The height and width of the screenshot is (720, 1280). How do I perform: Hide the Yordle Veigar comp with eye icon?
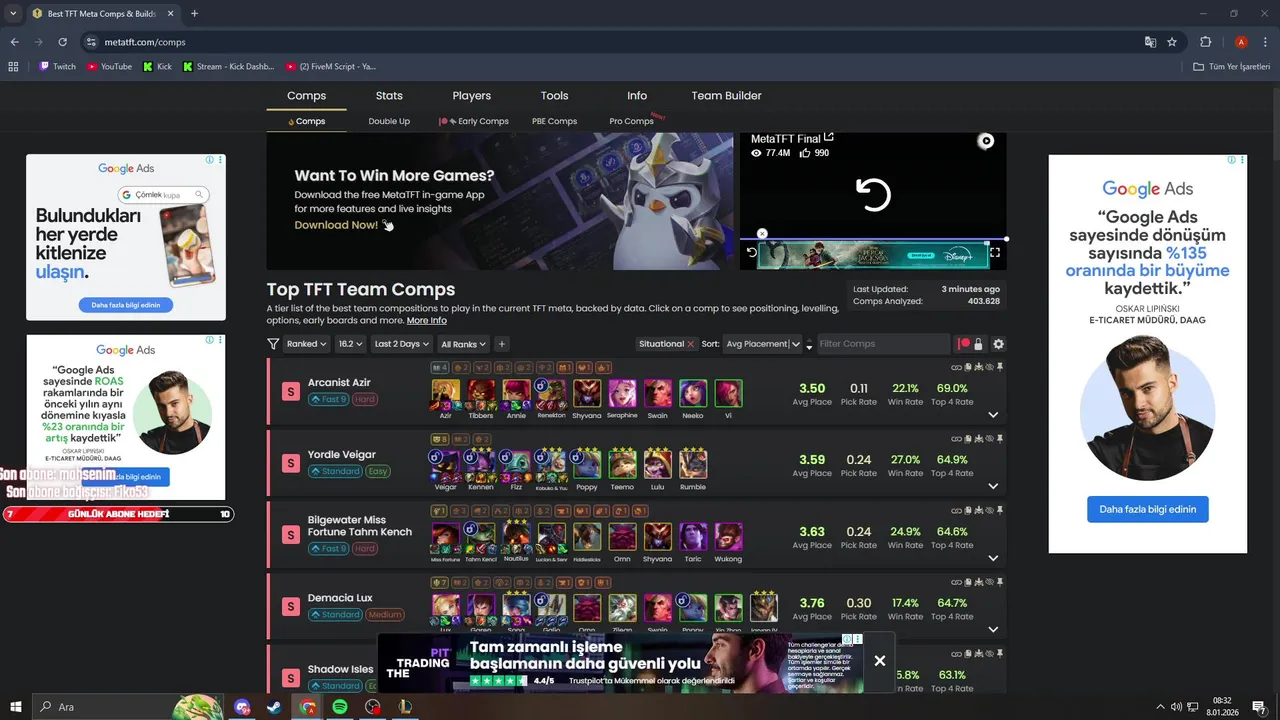pos(989,438)
